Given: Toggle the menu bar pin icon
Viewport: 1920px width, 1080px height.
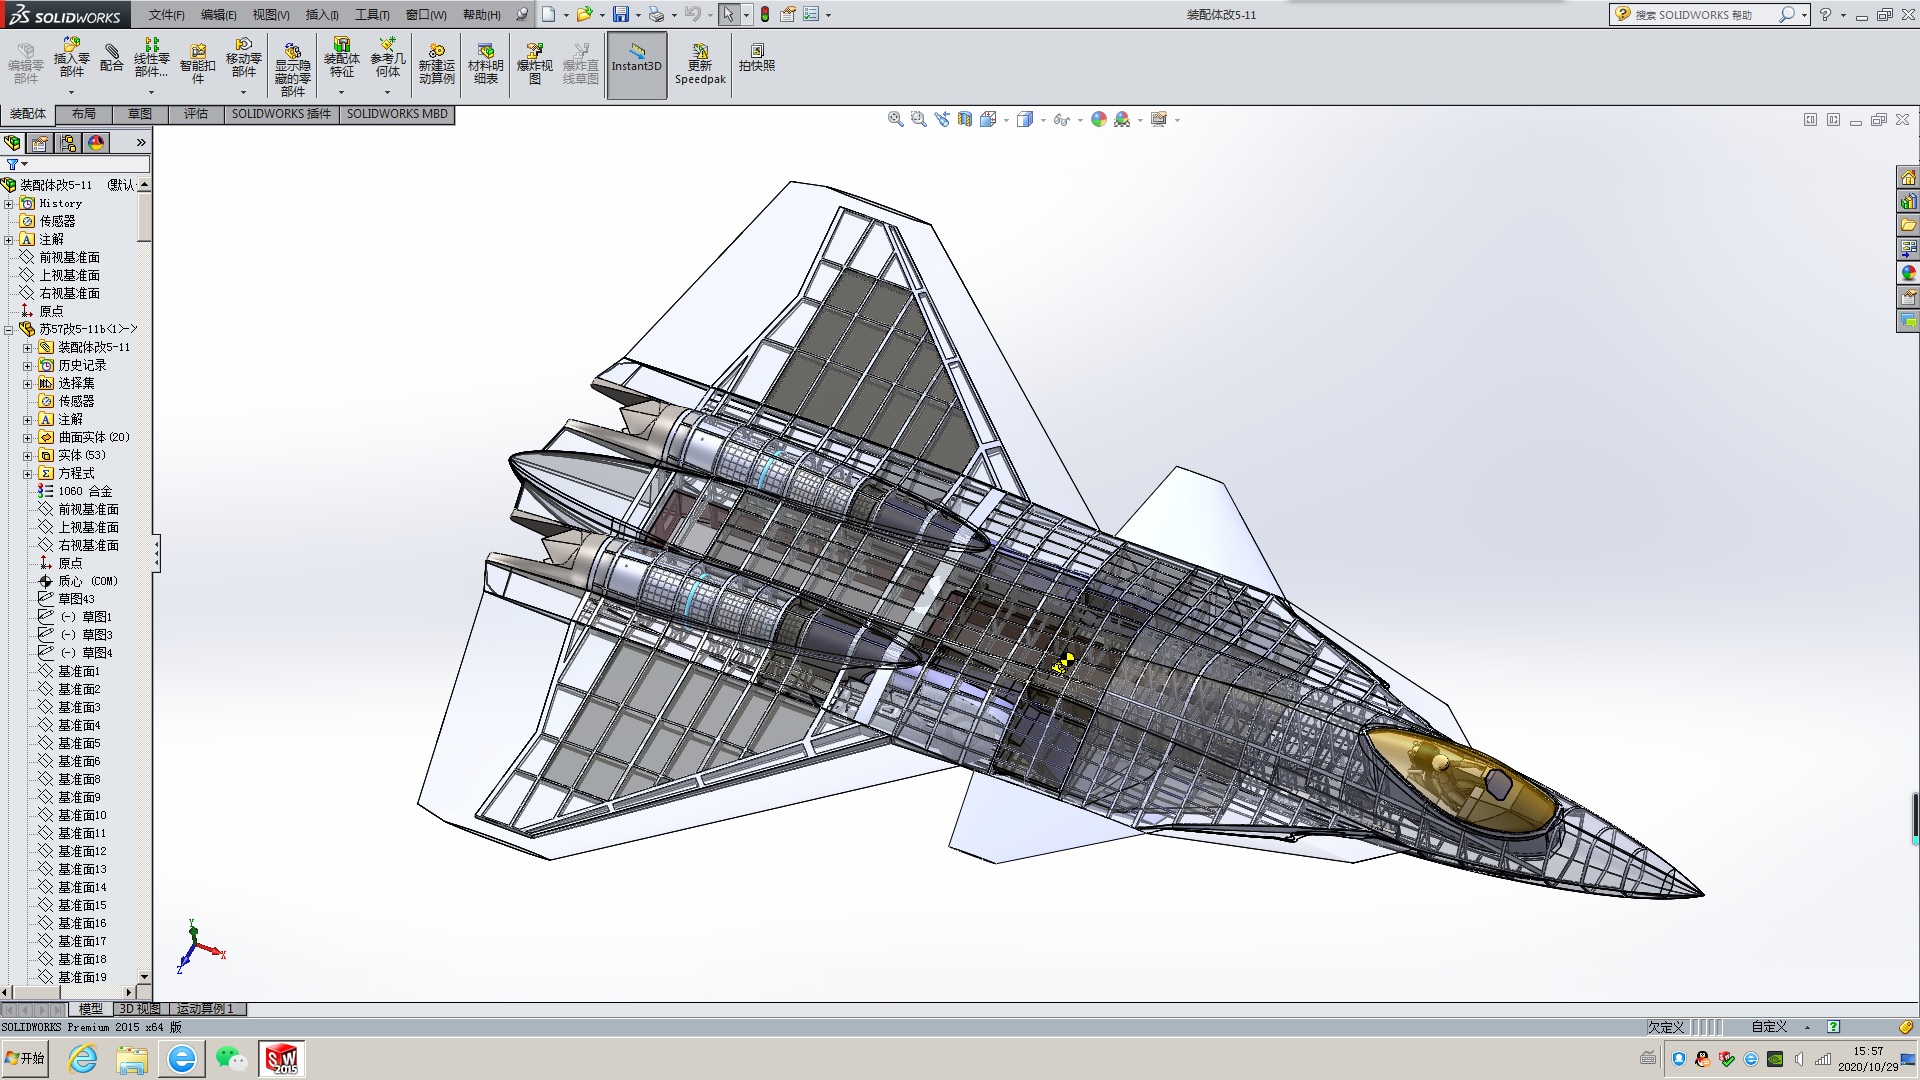Looking at the screenshot, I should tap(521, 14).
